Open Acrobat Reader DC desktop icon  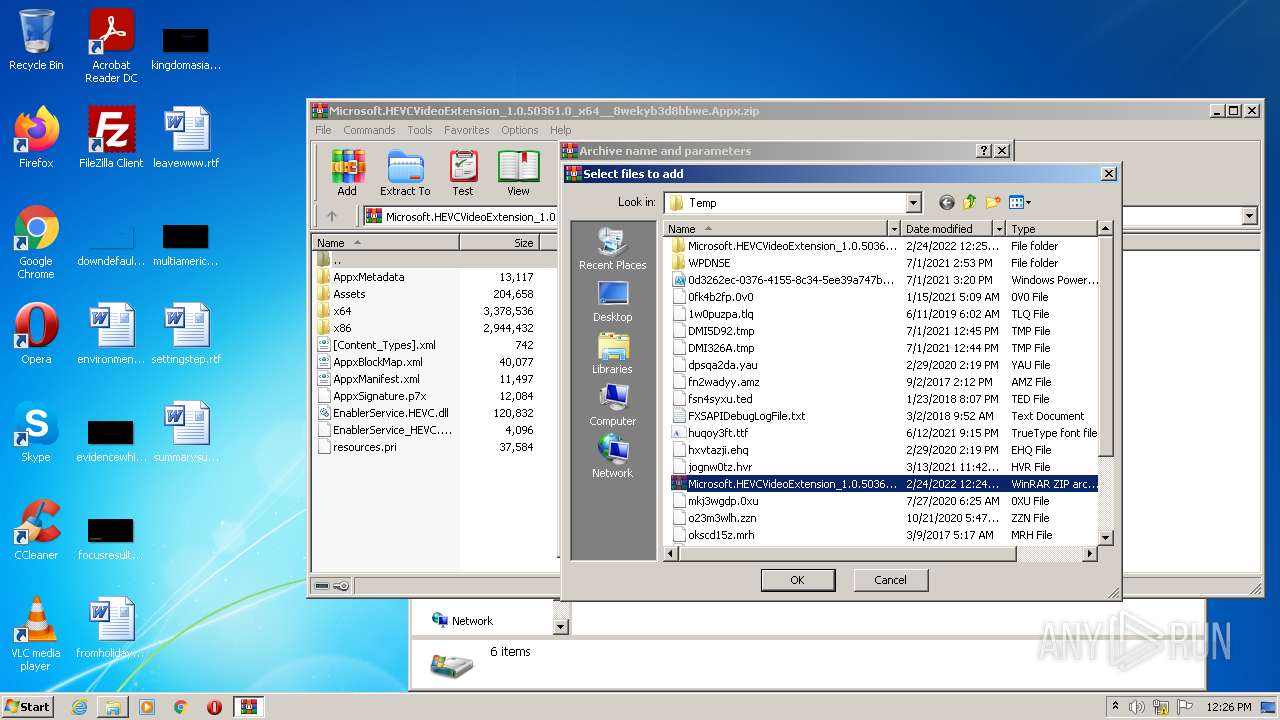click(111, 46)
